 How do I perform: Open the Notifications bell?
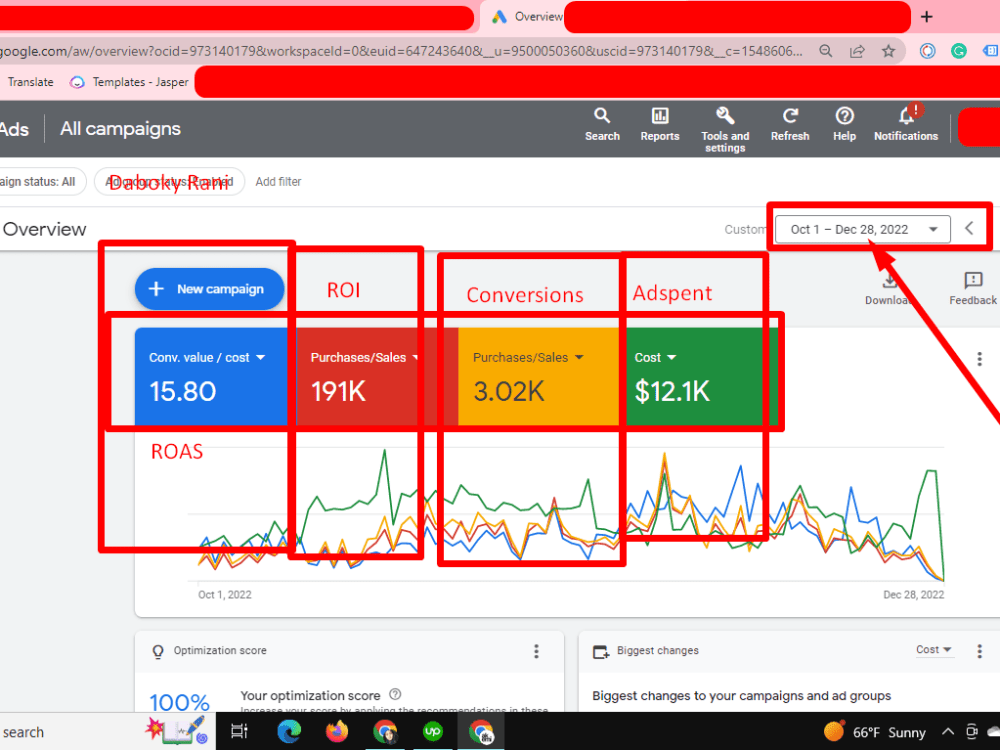[906, 124]
